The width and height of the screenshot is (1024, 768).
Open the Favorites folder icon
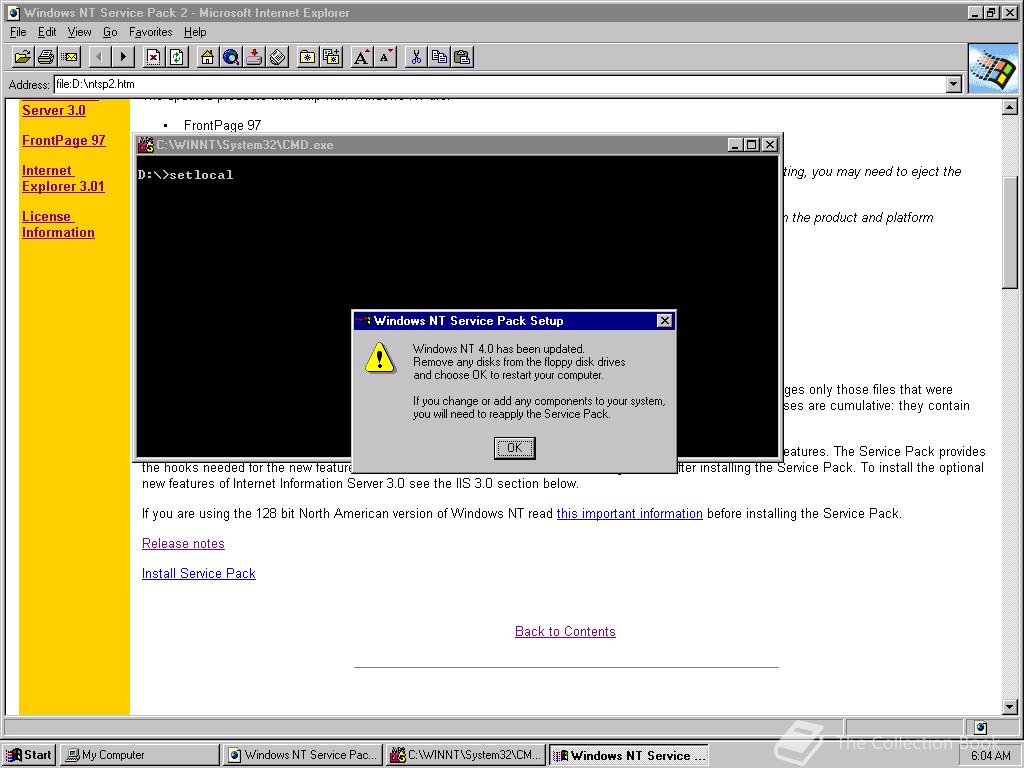(308, 57)
